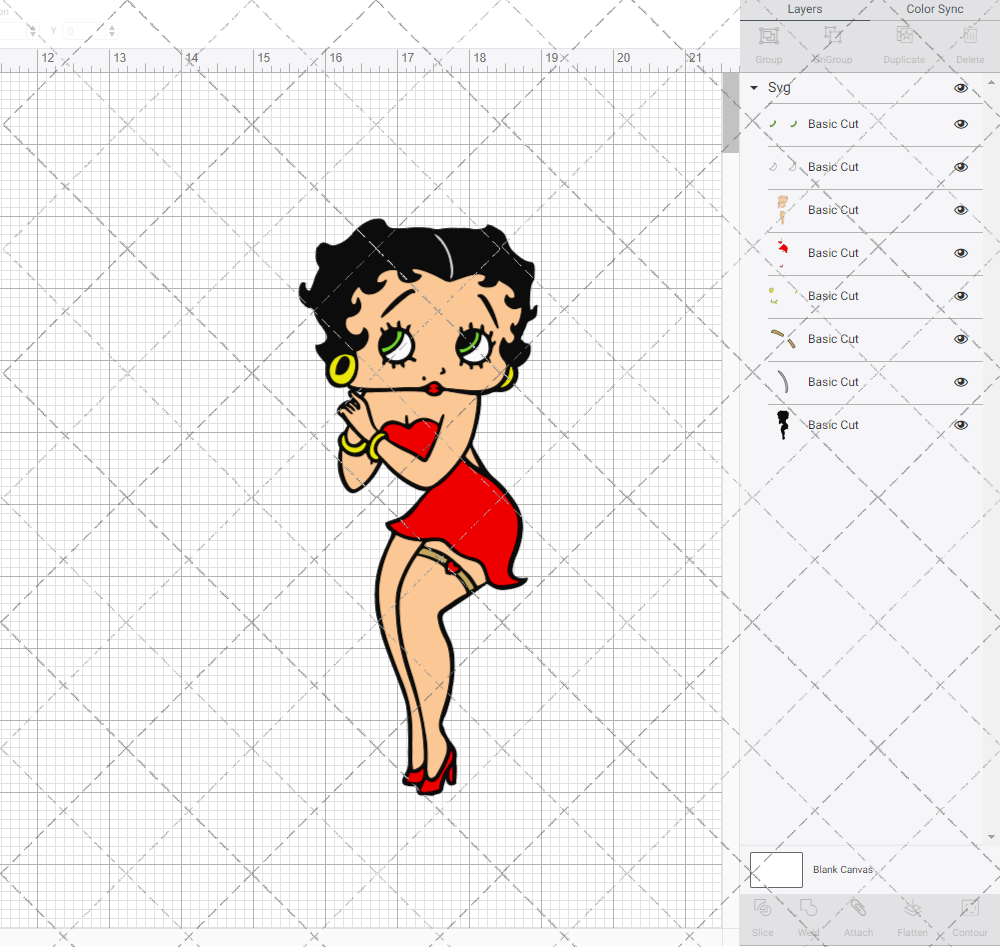Select the yellow jewelry Basic Cut layer

(x=833, y=296)
